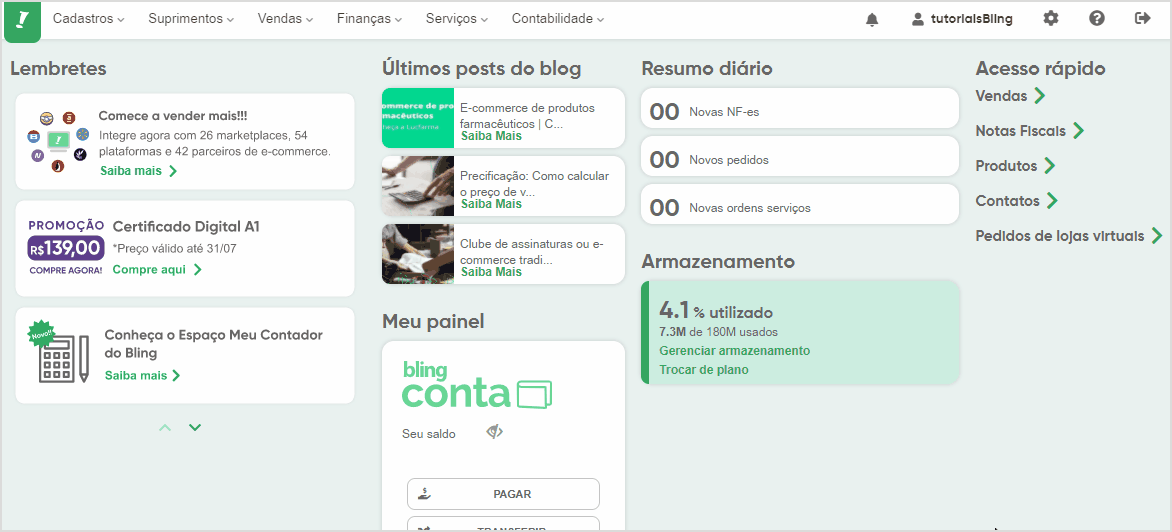Click the Clube de assinaturas blog thumbnail
The width and height of the screenshot is (1172, 532).
pyautogui.click(x=418, y=254)
